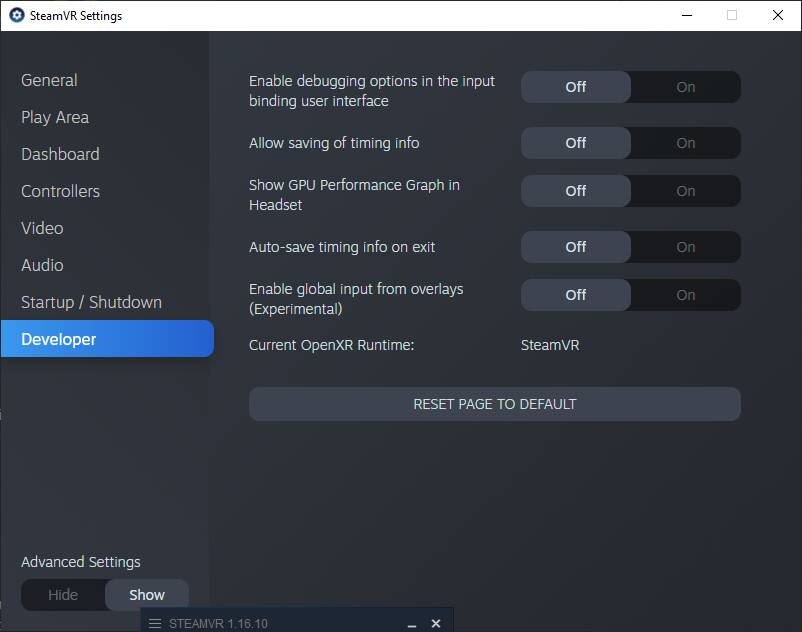802x632 pixels.
Task: Turn On input binding debugging options
Action: pos(685,87)
